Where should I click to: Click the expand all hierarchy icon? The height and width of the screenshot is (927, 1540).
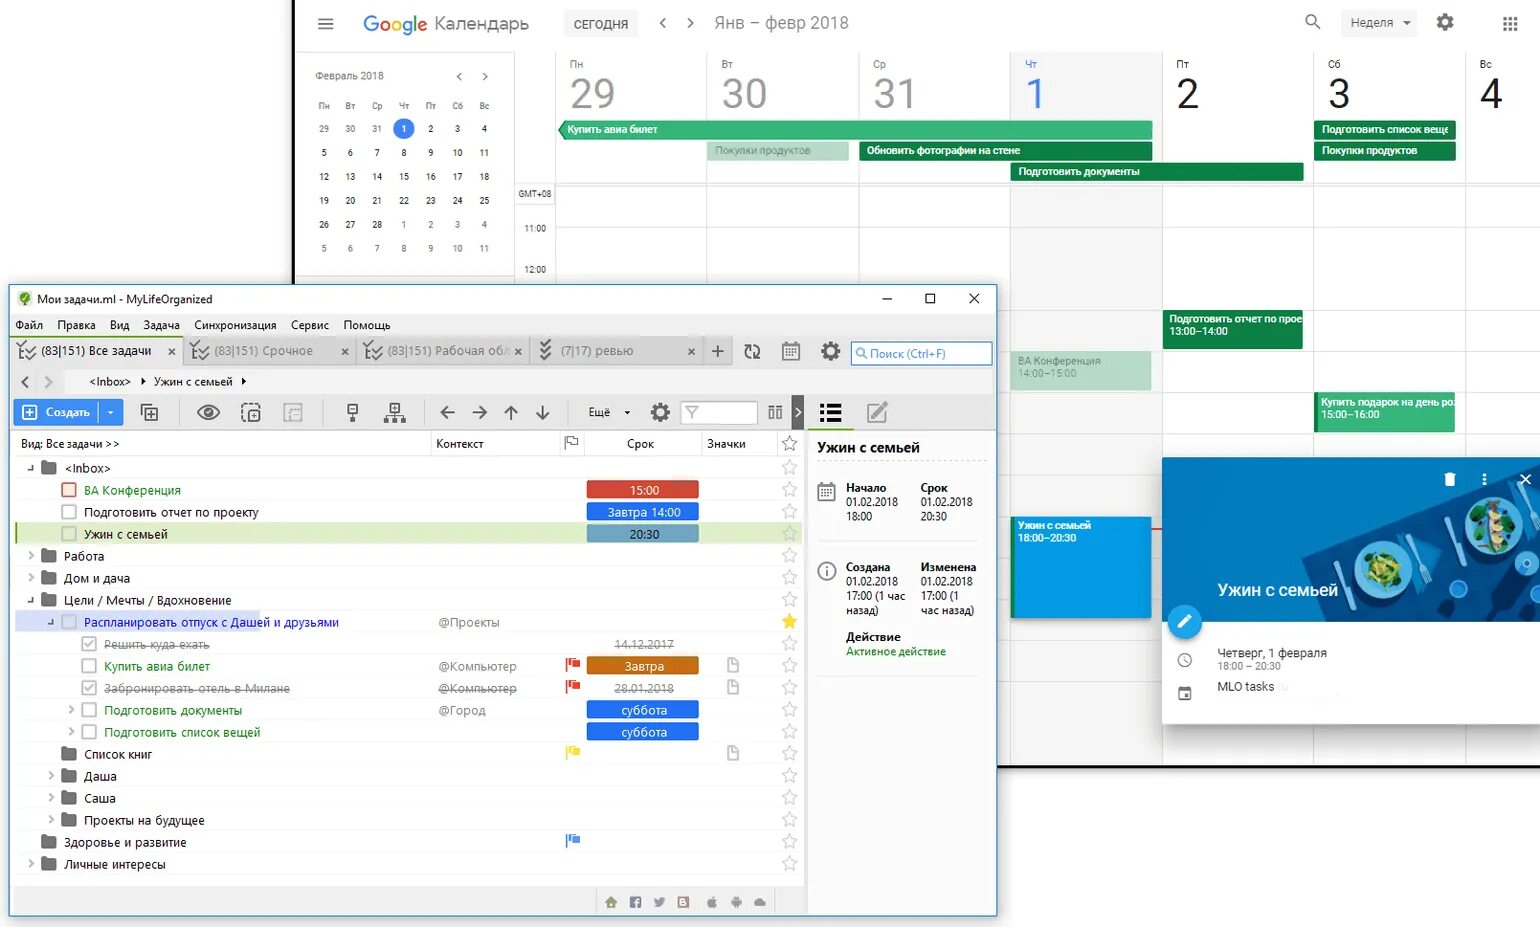click(395, 412)
